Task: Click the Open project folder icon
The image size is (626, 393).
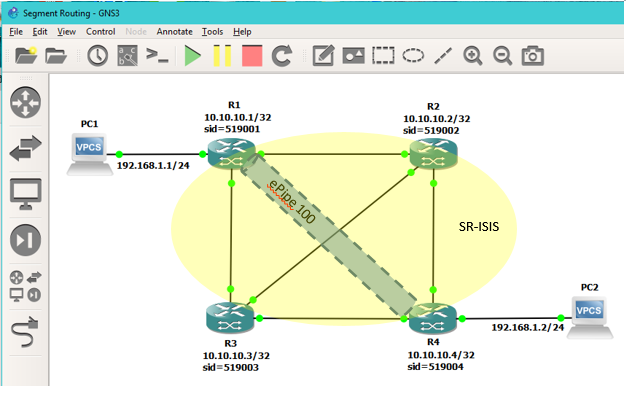Action: 55,56
